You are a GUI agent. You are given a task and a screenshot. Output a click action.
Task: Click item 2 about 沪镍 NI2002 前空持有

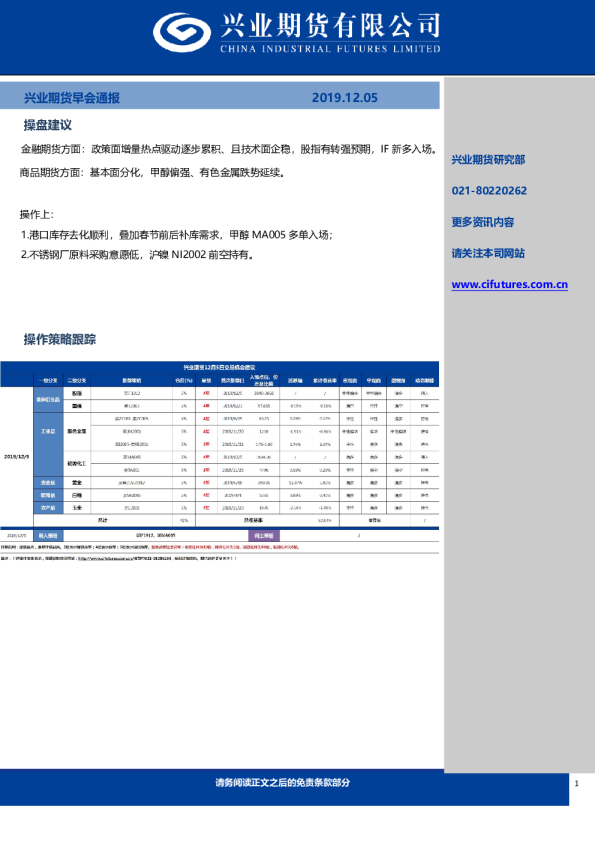137,255
